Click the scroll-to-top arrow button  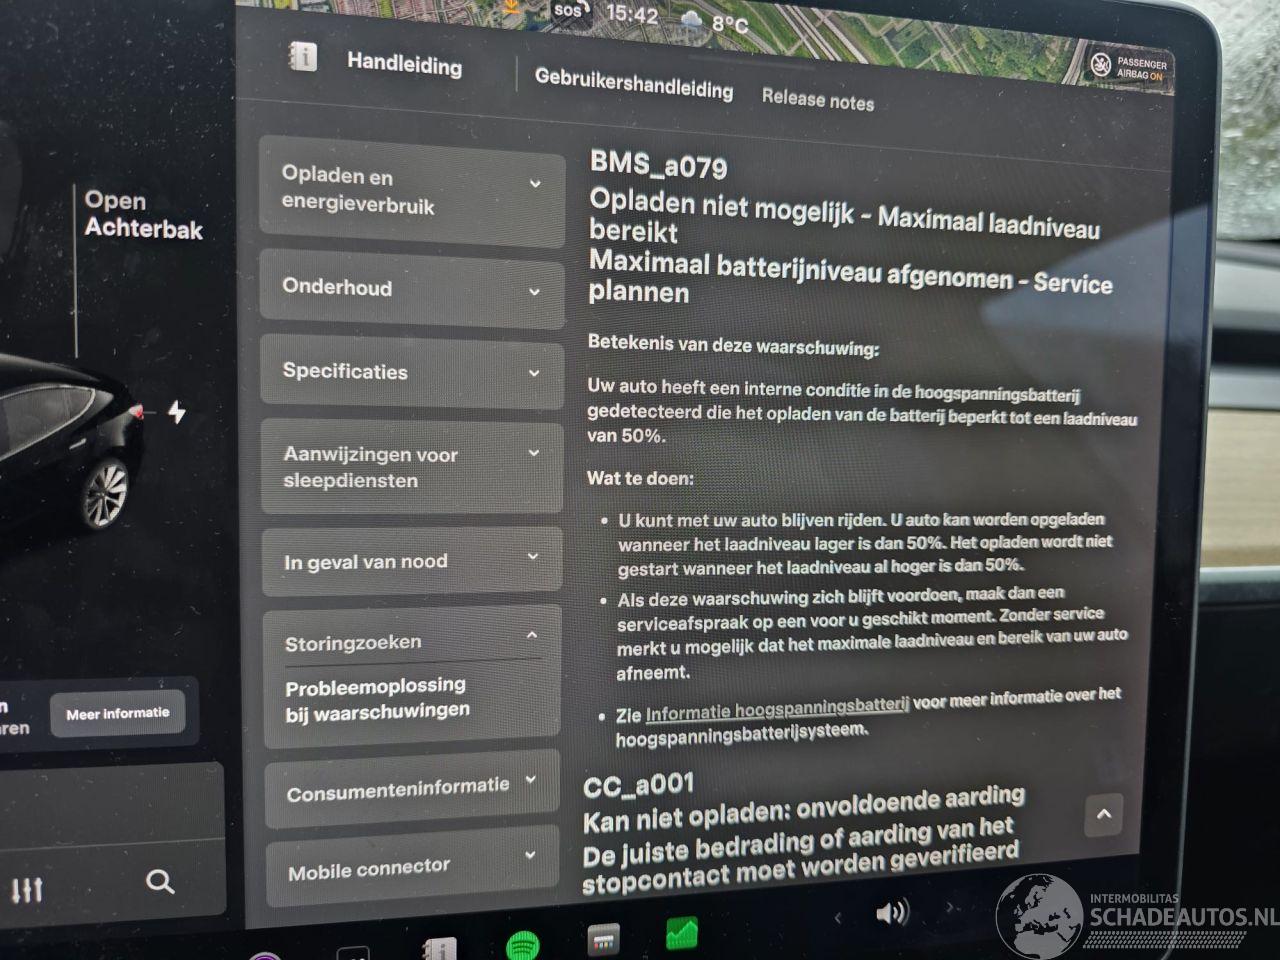[x=1103, y=815]
